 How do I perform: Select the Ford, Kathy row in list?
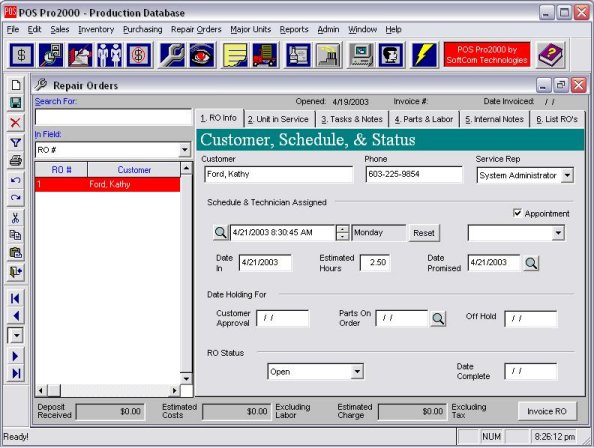108,184
